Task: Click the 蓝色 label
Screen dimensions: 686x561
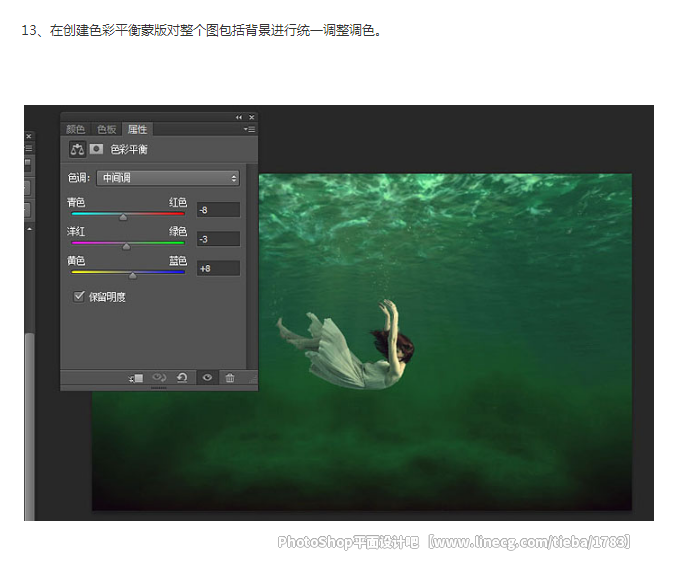Action: [x=178, y=261]
